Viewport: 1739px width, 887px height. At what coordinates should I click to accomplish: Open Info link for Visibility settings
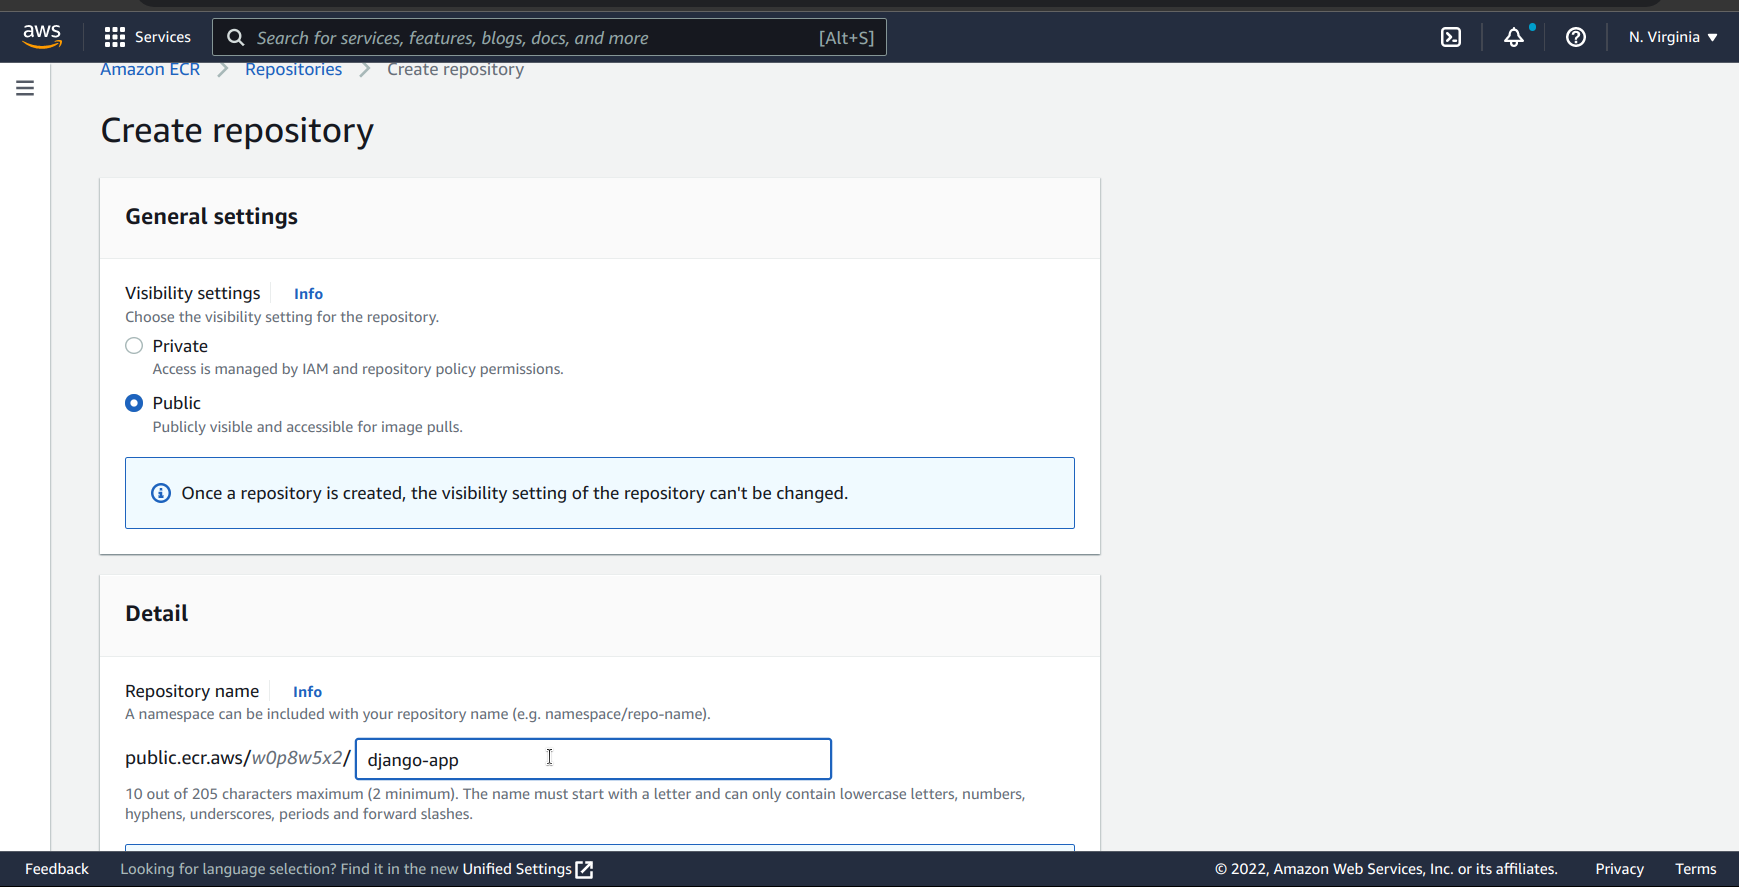(308, 294)
